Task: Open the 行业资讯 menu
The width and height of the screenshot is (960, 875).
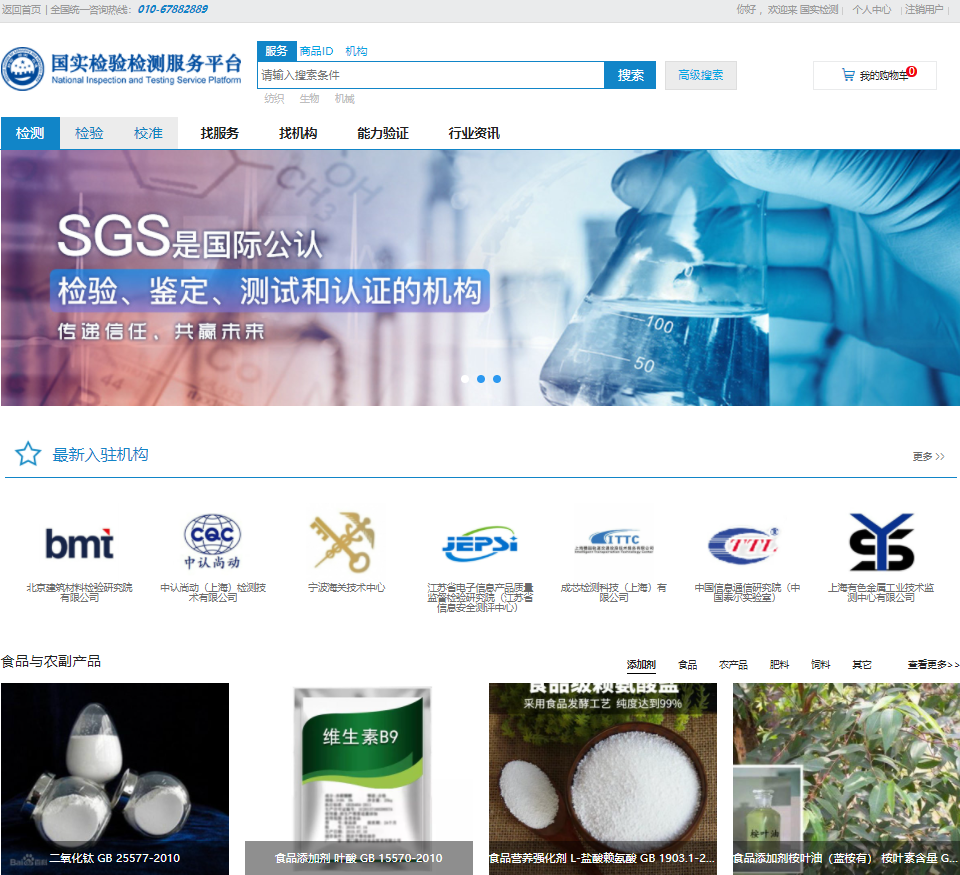Action: (x=474, y=133)
